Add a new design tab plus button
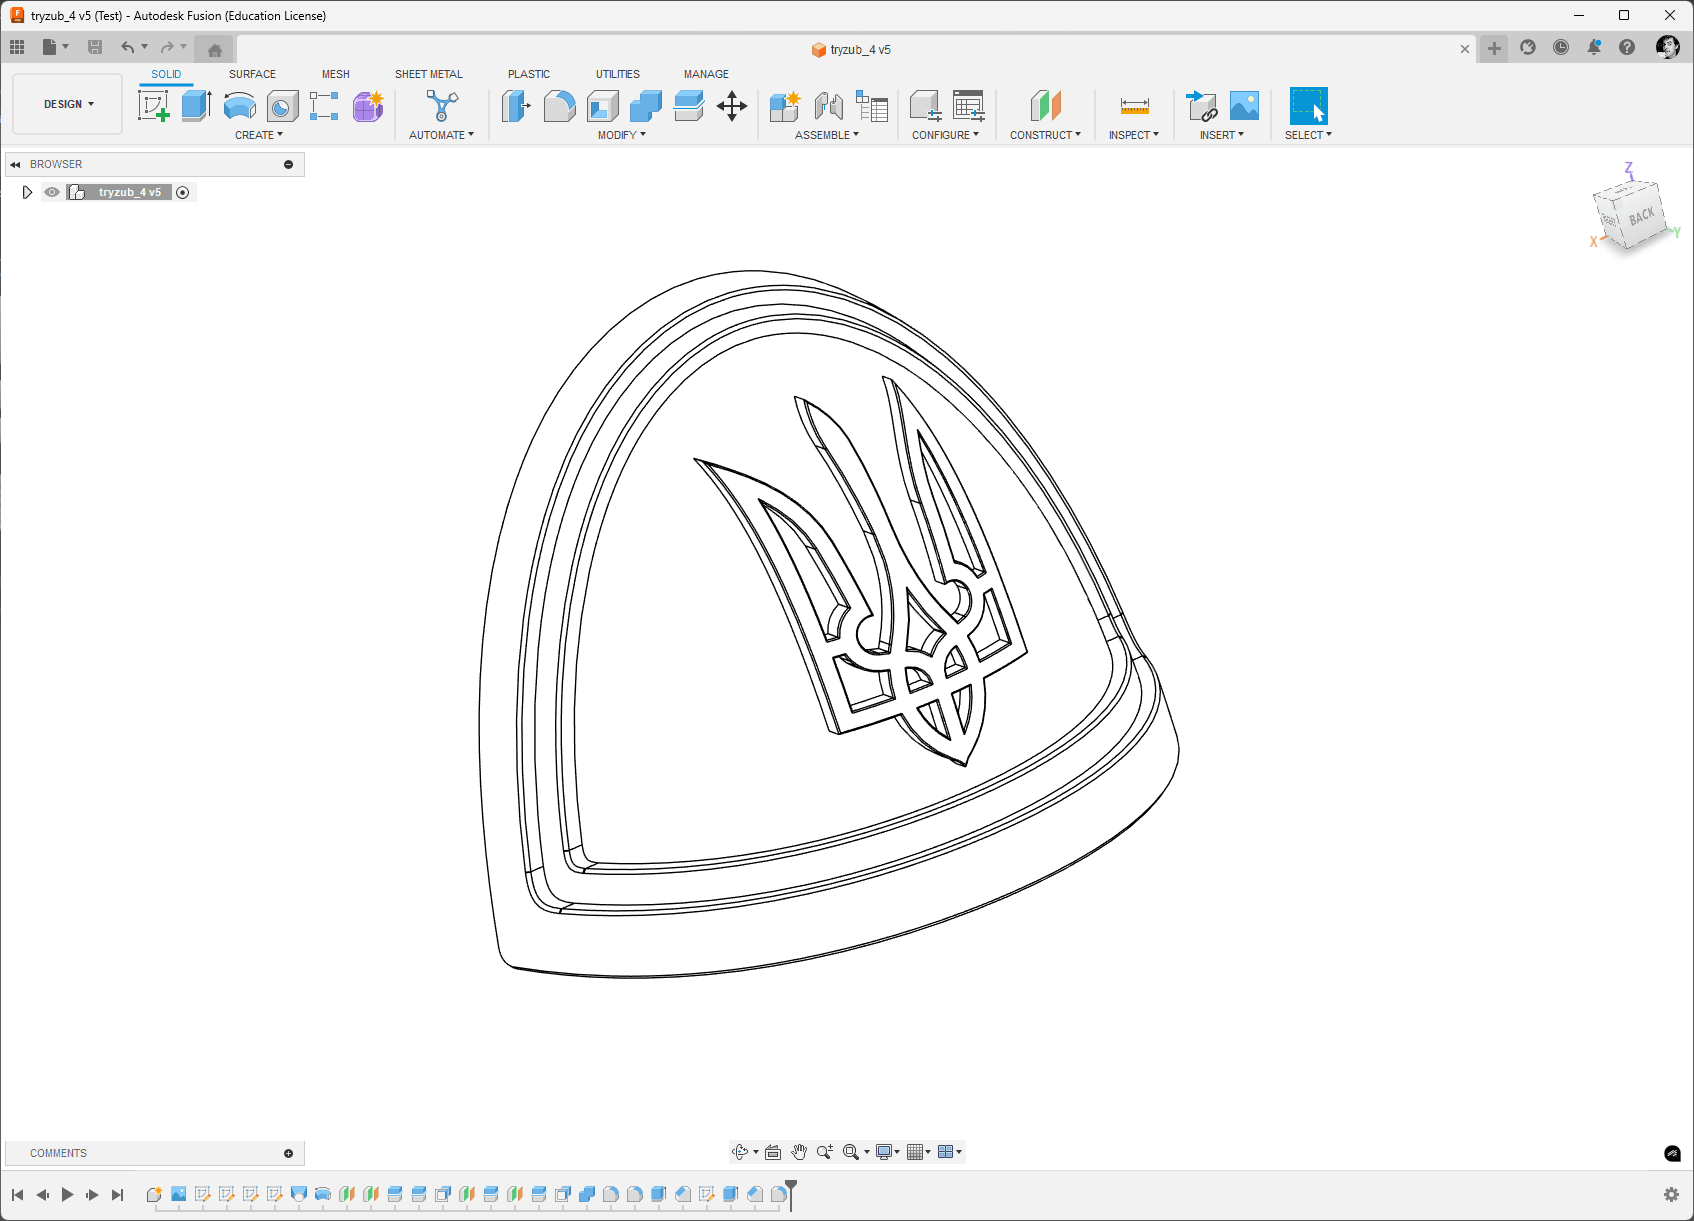Screen dimensions: 1694x1221 (1494, 48)
